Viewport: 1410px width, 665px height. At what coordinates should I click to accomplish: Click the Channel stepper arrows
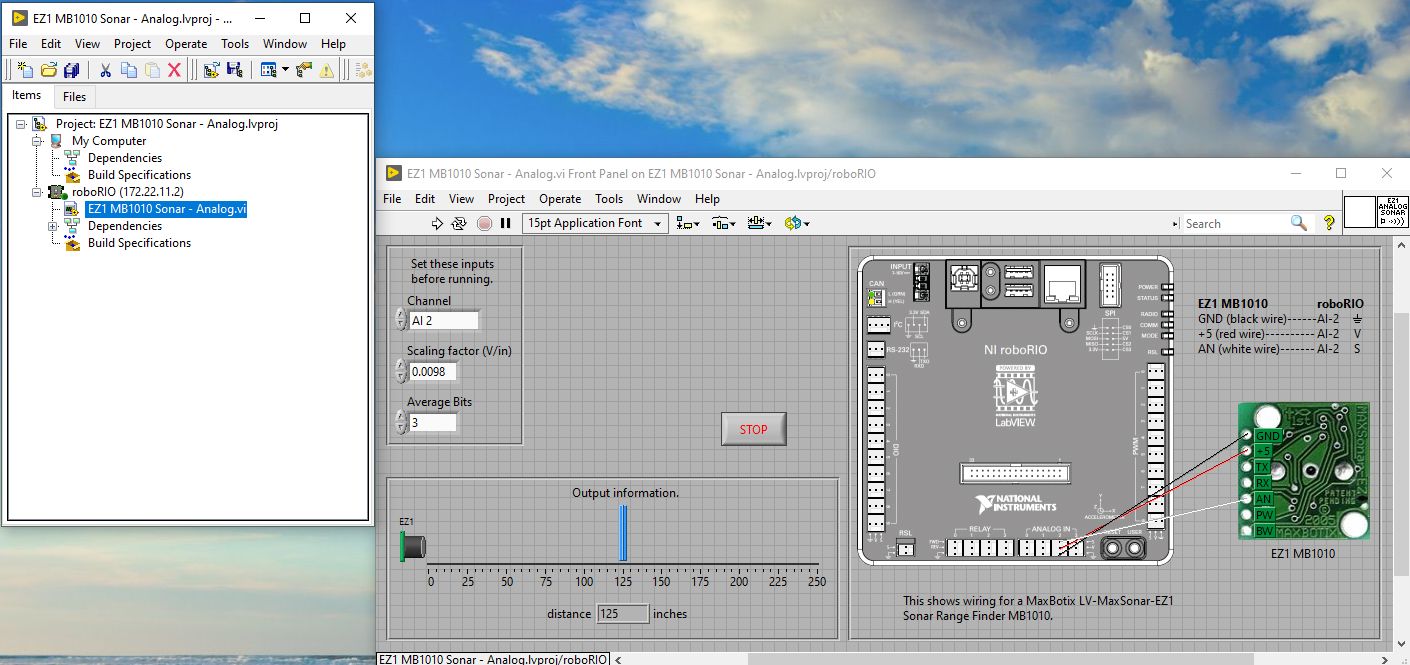coord(401,320)
